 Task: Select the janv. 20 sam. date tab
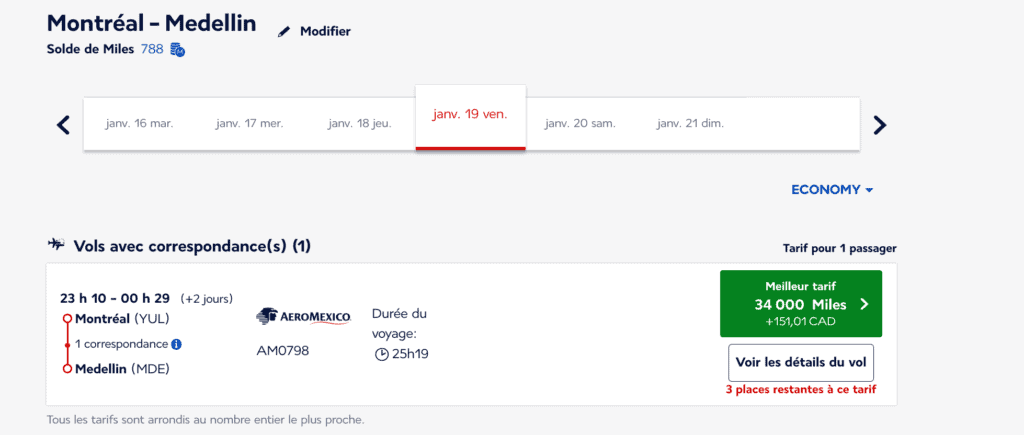point(580,124)
